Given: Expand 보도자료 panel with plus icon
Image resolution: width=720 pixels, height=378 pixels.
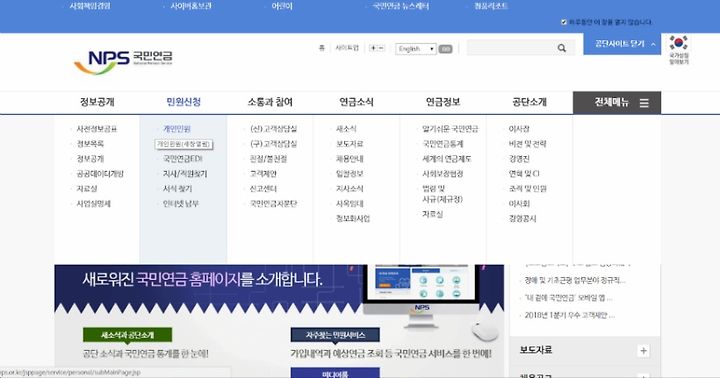Looking at the screenshot, I should coord(643,351).
